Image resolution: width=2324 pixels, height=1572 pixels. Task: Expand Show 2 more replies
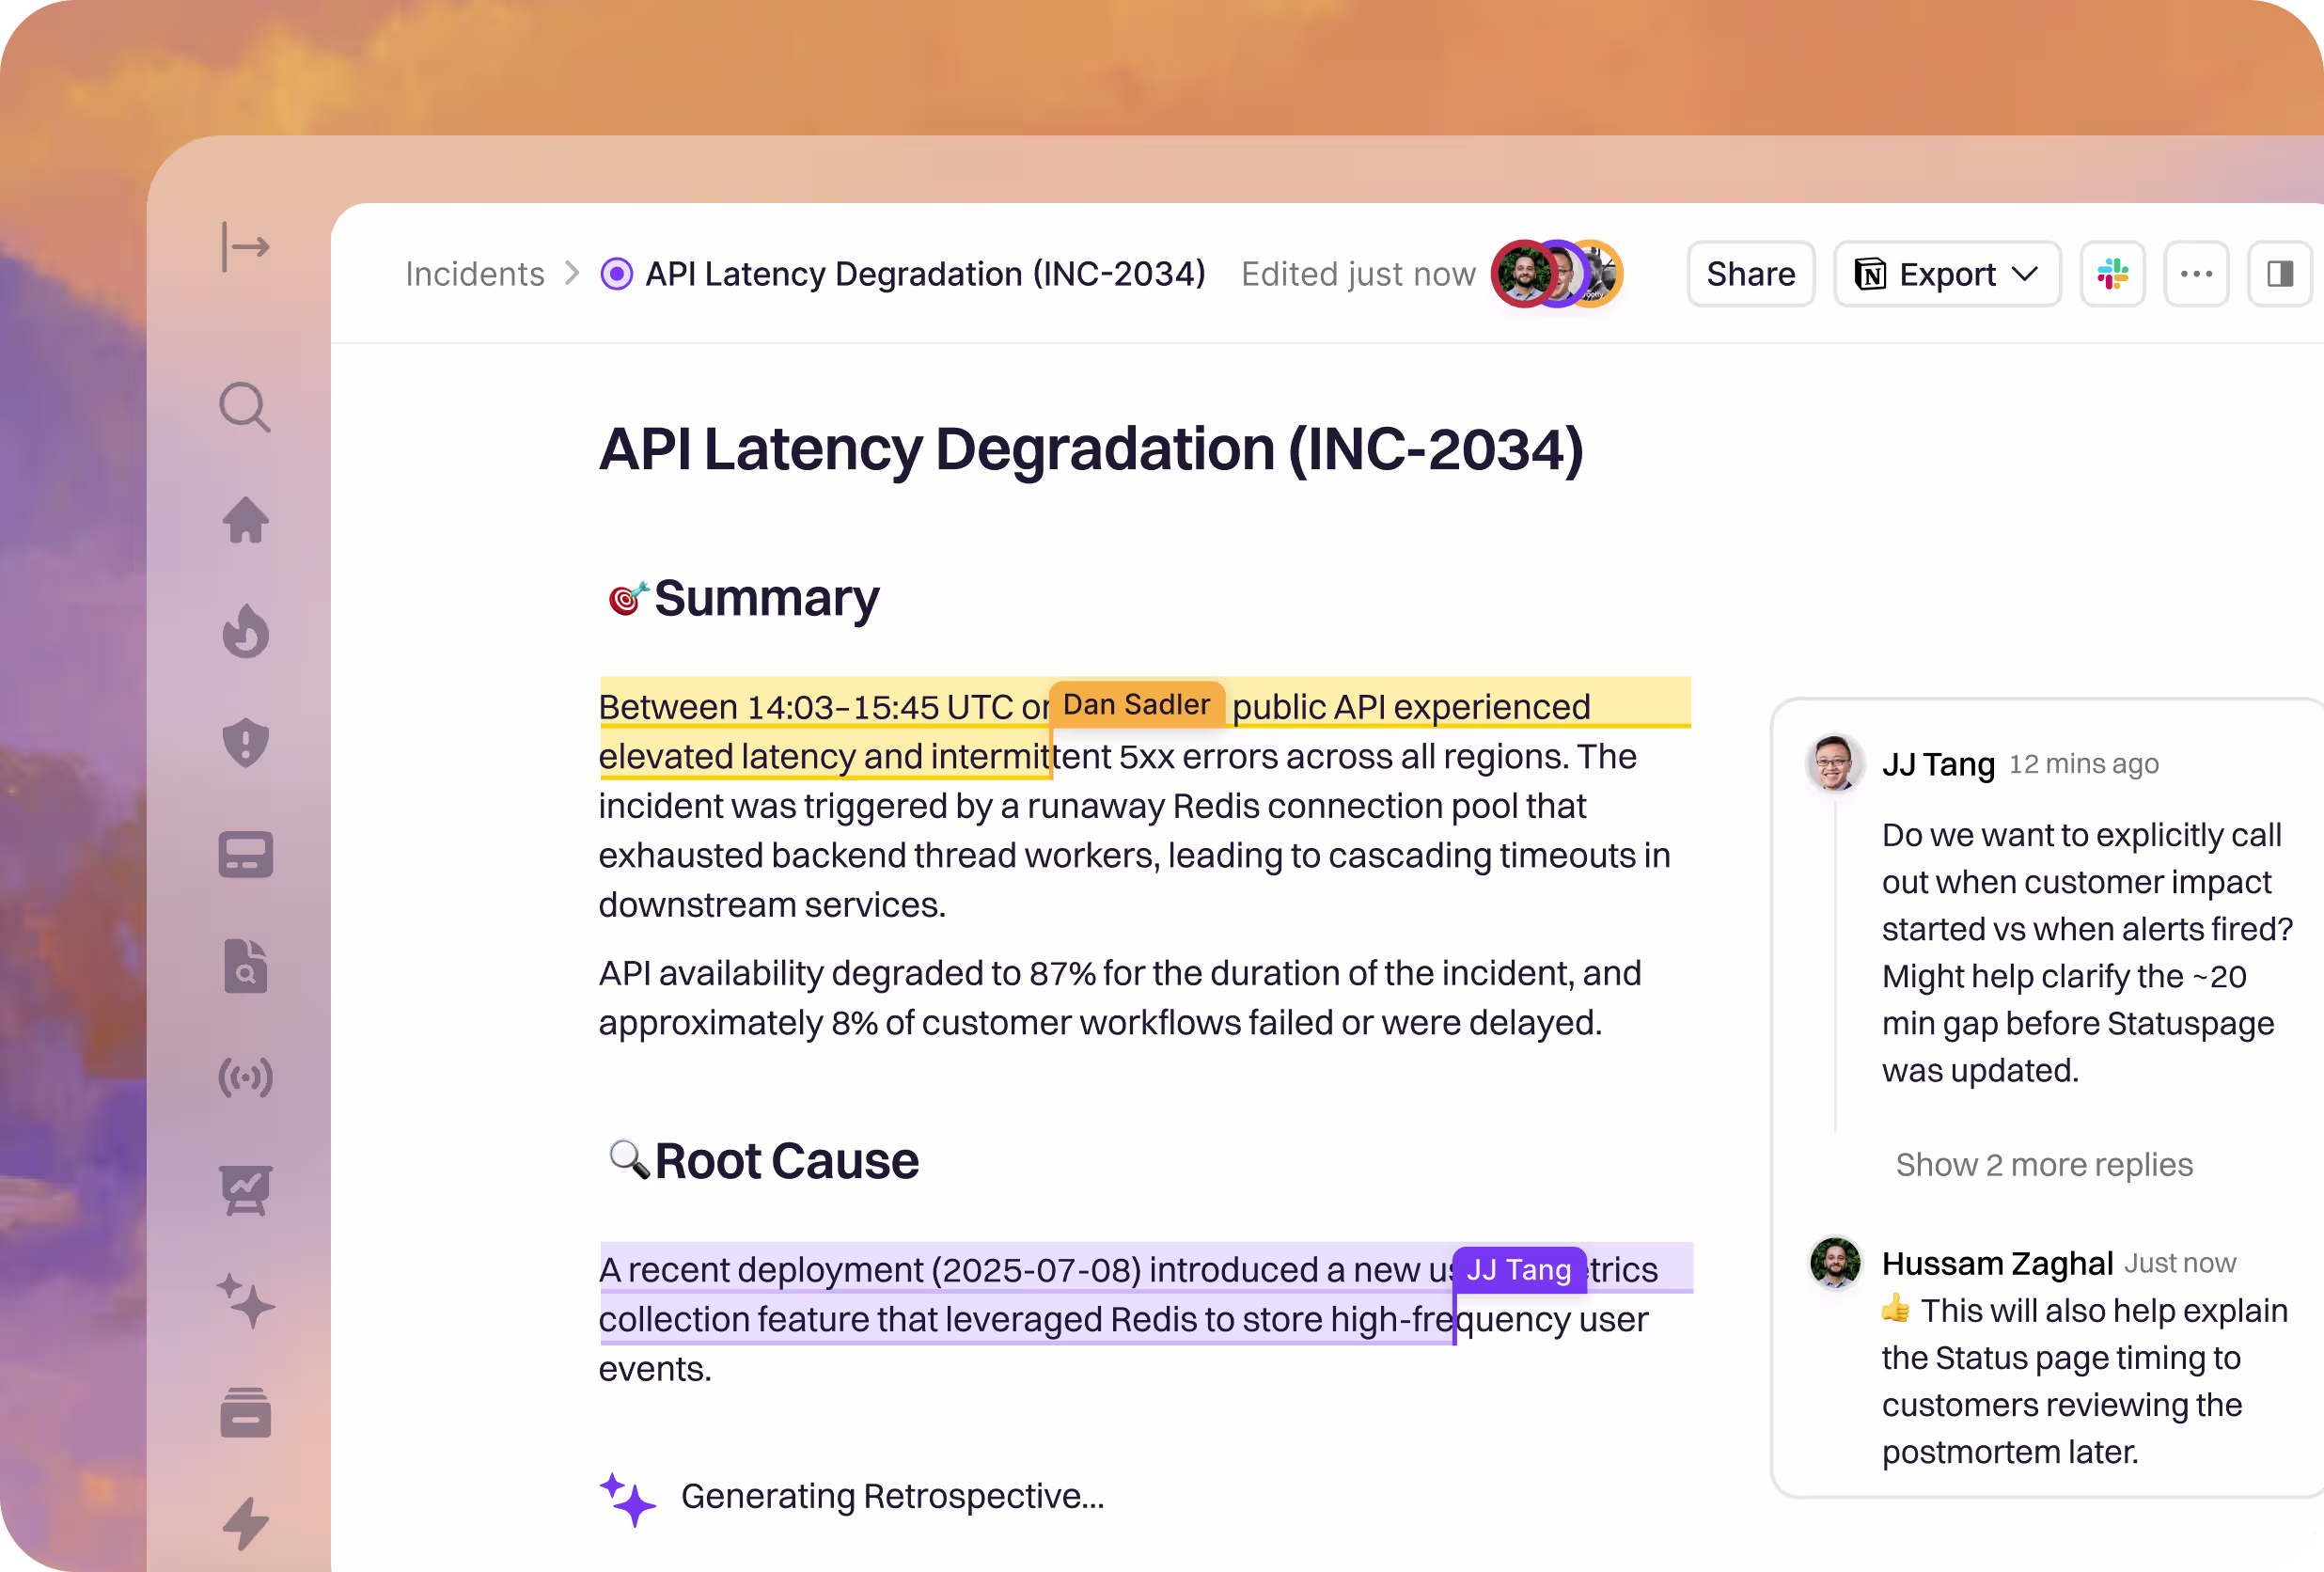click(x=2043, y=1165)
